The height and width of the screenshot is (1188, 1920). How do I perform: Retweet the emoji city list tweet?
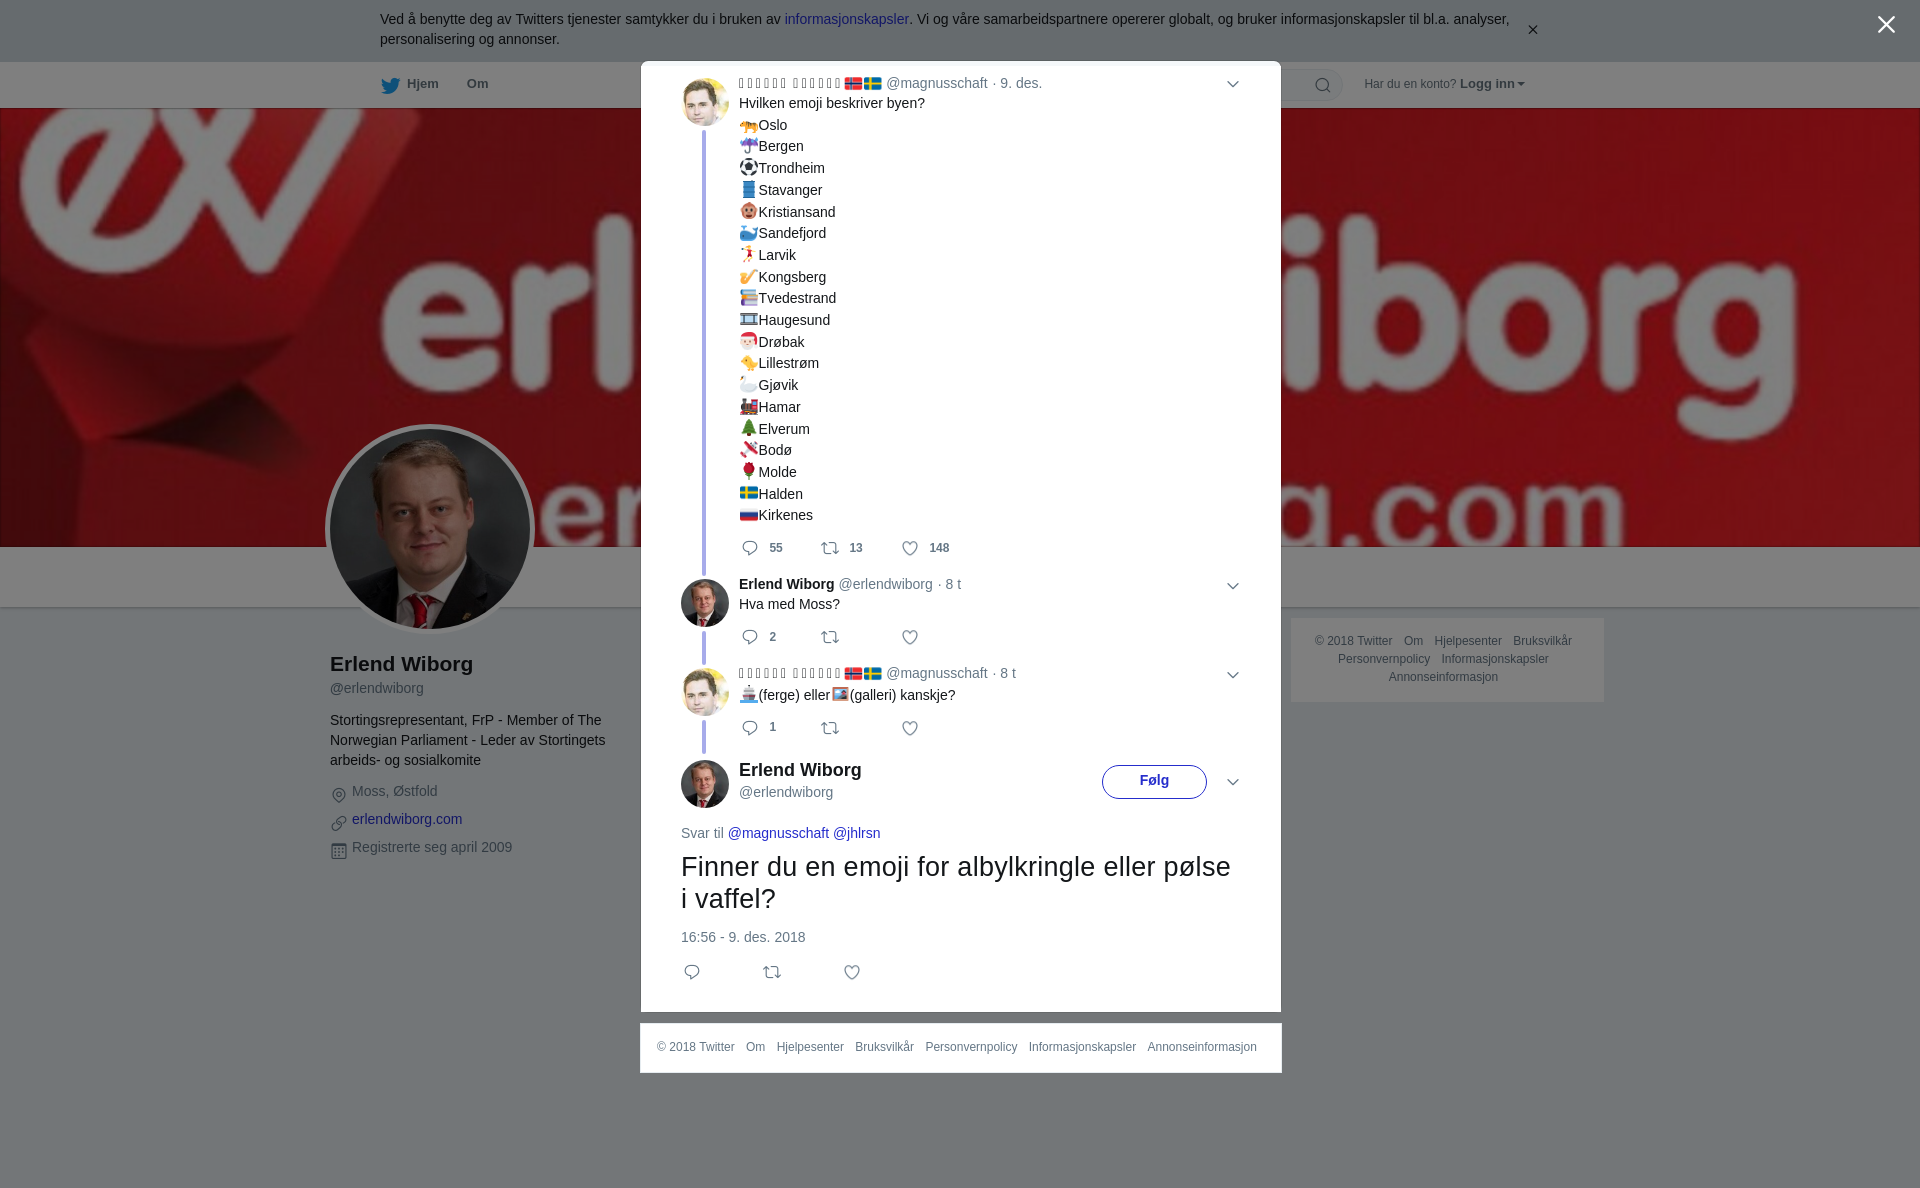pyautogui.click(x=830, y=548)
